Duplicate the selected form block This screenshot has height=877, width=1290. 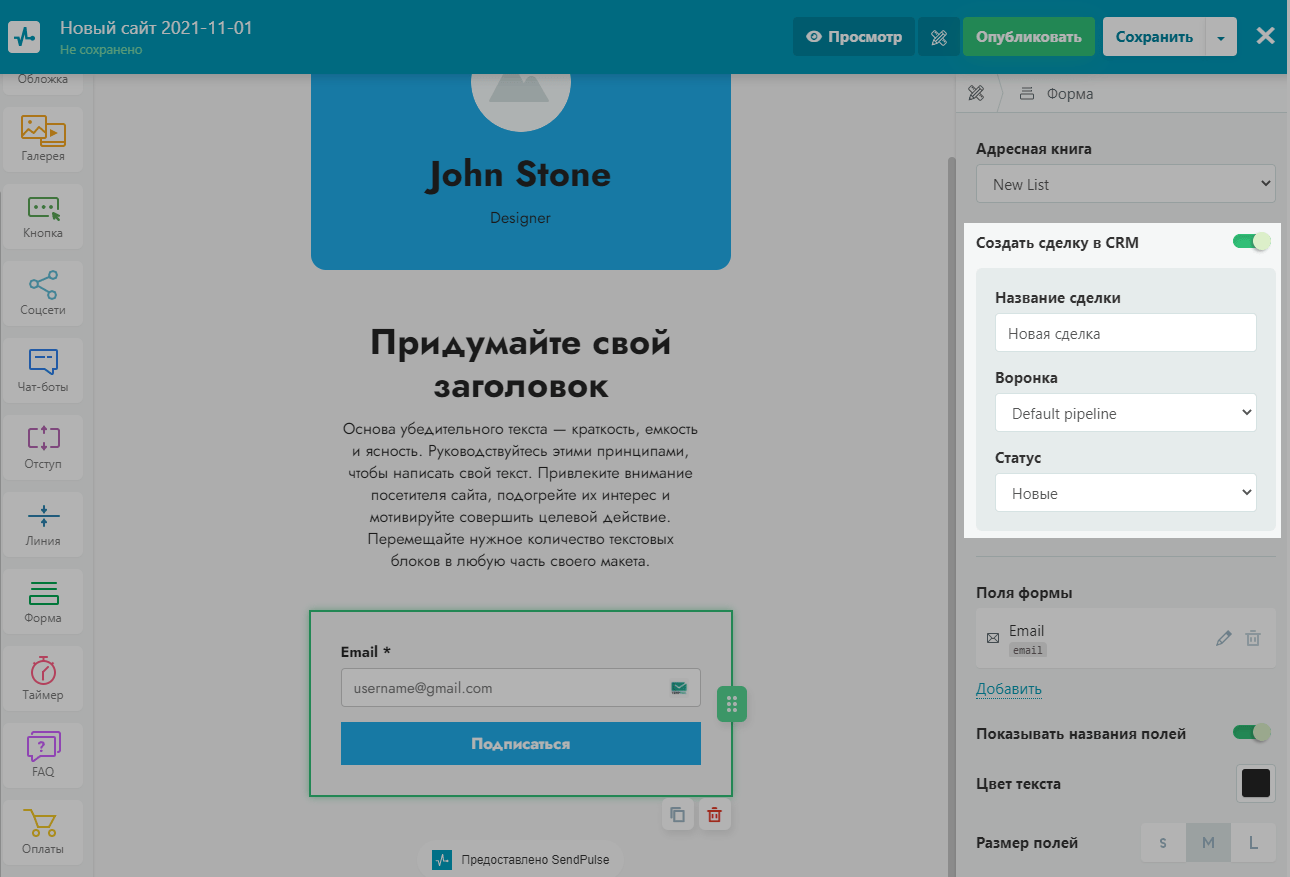(677, 814)
